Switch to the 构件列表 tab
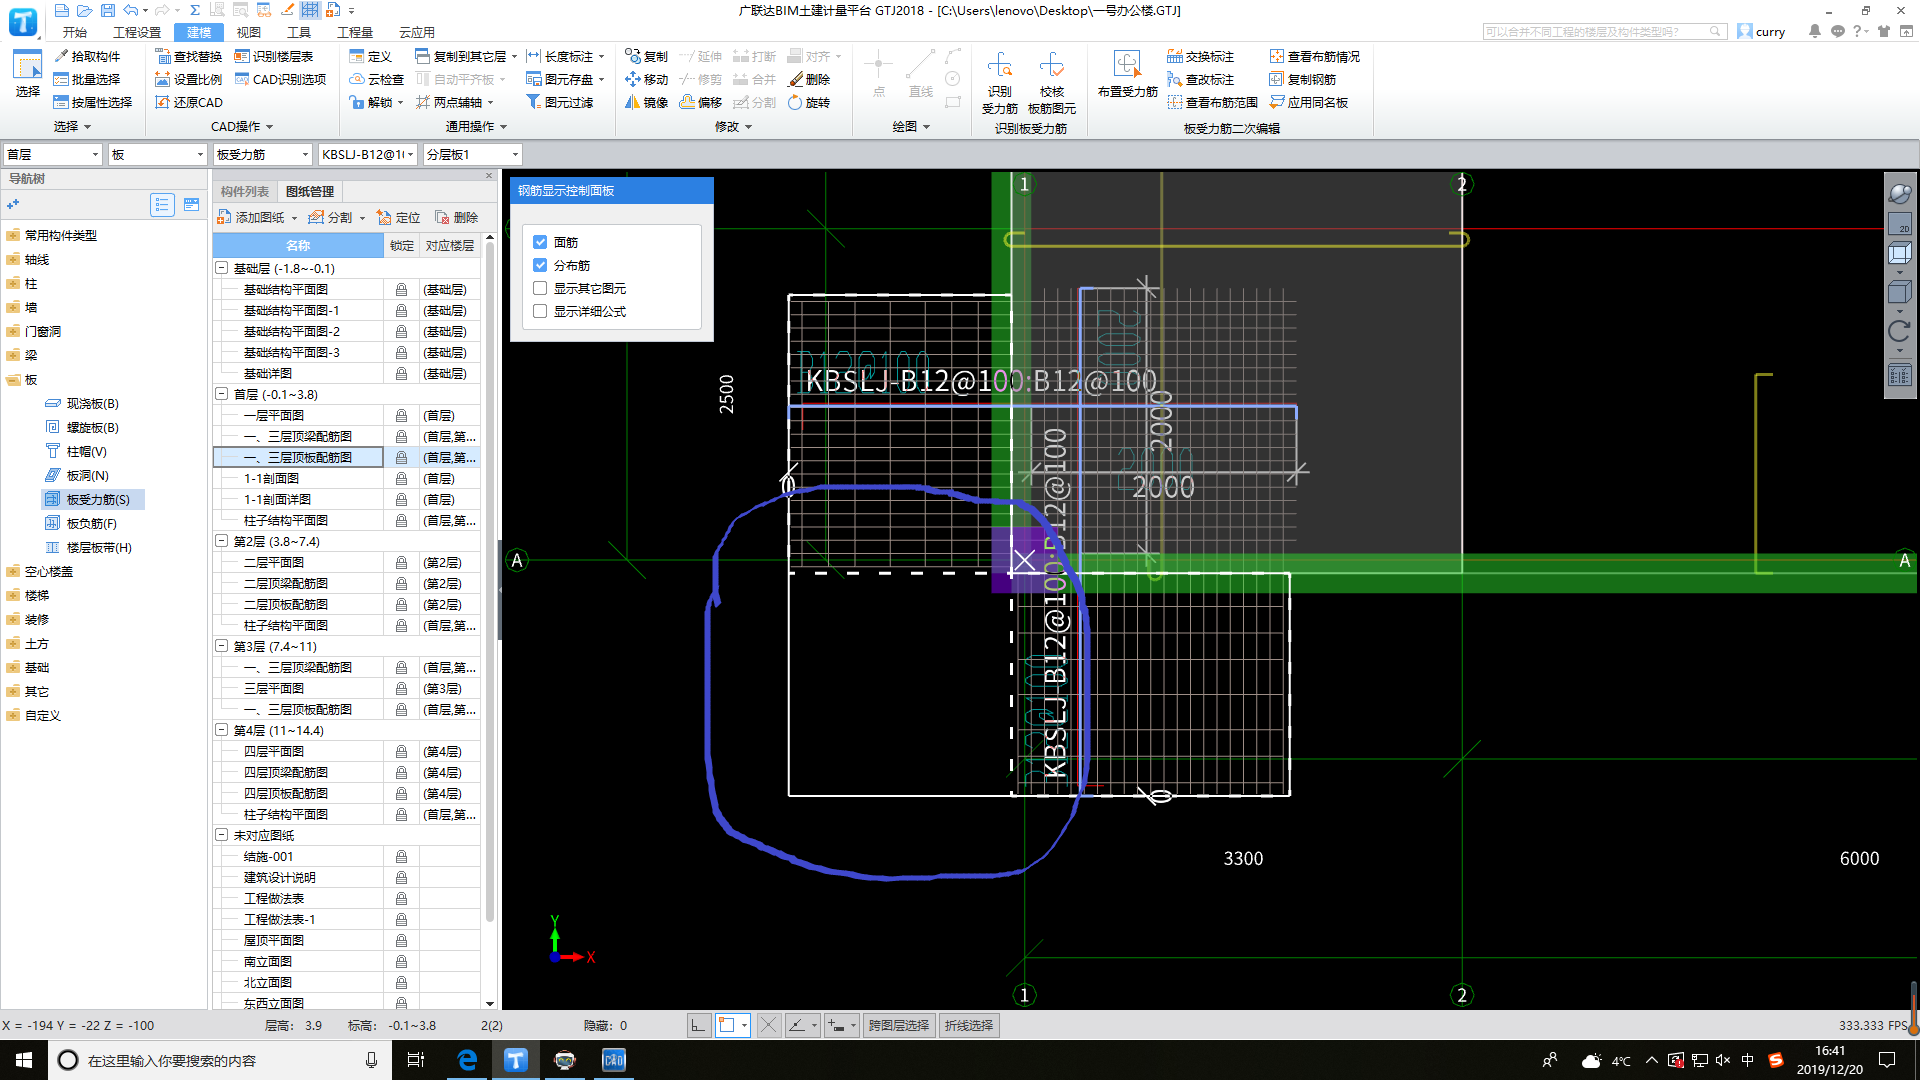 (x=245, y=191)
